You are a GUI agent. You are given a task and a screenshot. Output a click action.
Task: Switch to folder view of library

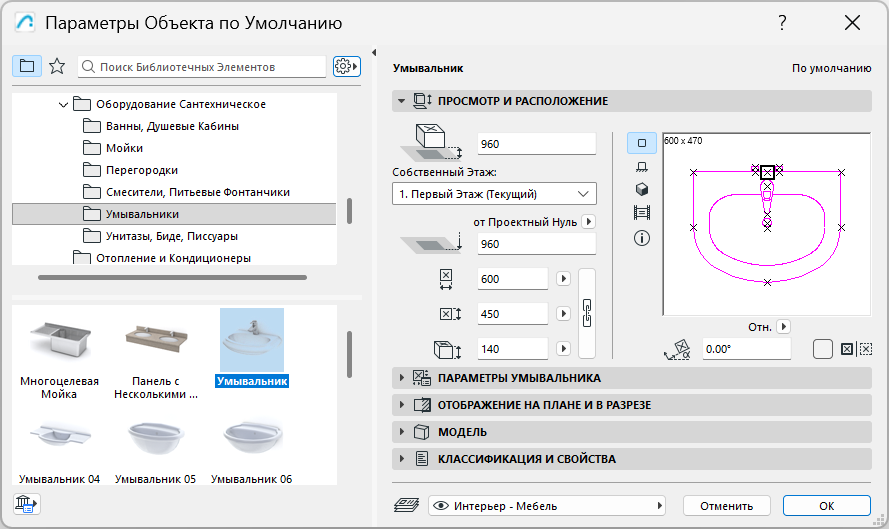[27, 66]
